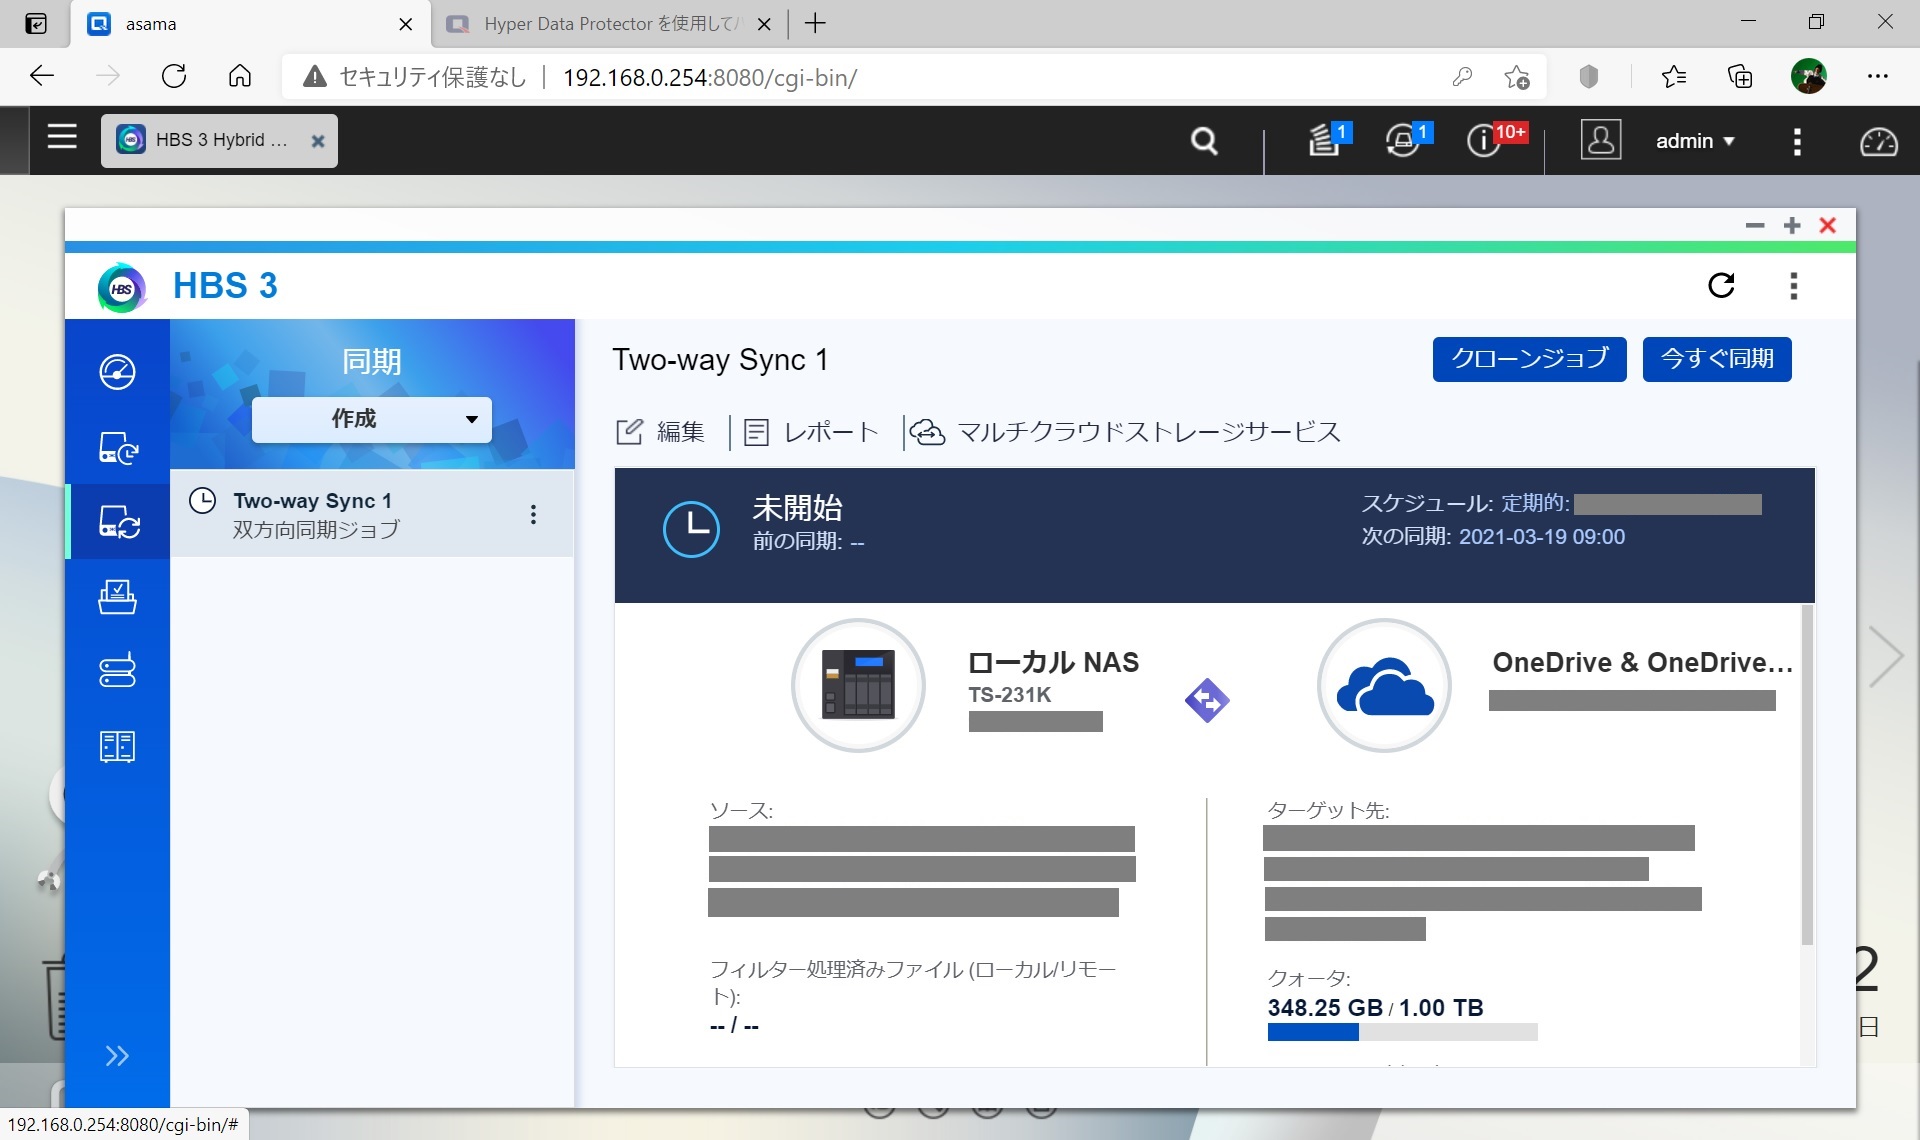This screenshot has height=1140, width=1920.
Task: Open the QTS event notifications info icon
Action: coord(1483,141)
